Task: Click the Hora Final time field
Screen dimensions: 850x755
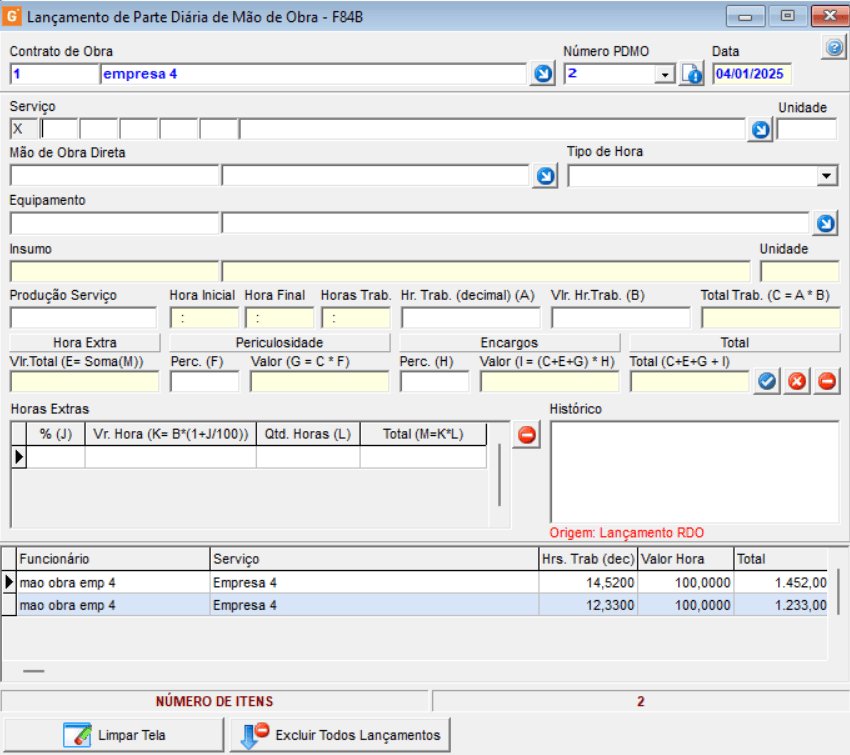Action: click(279, 318)
